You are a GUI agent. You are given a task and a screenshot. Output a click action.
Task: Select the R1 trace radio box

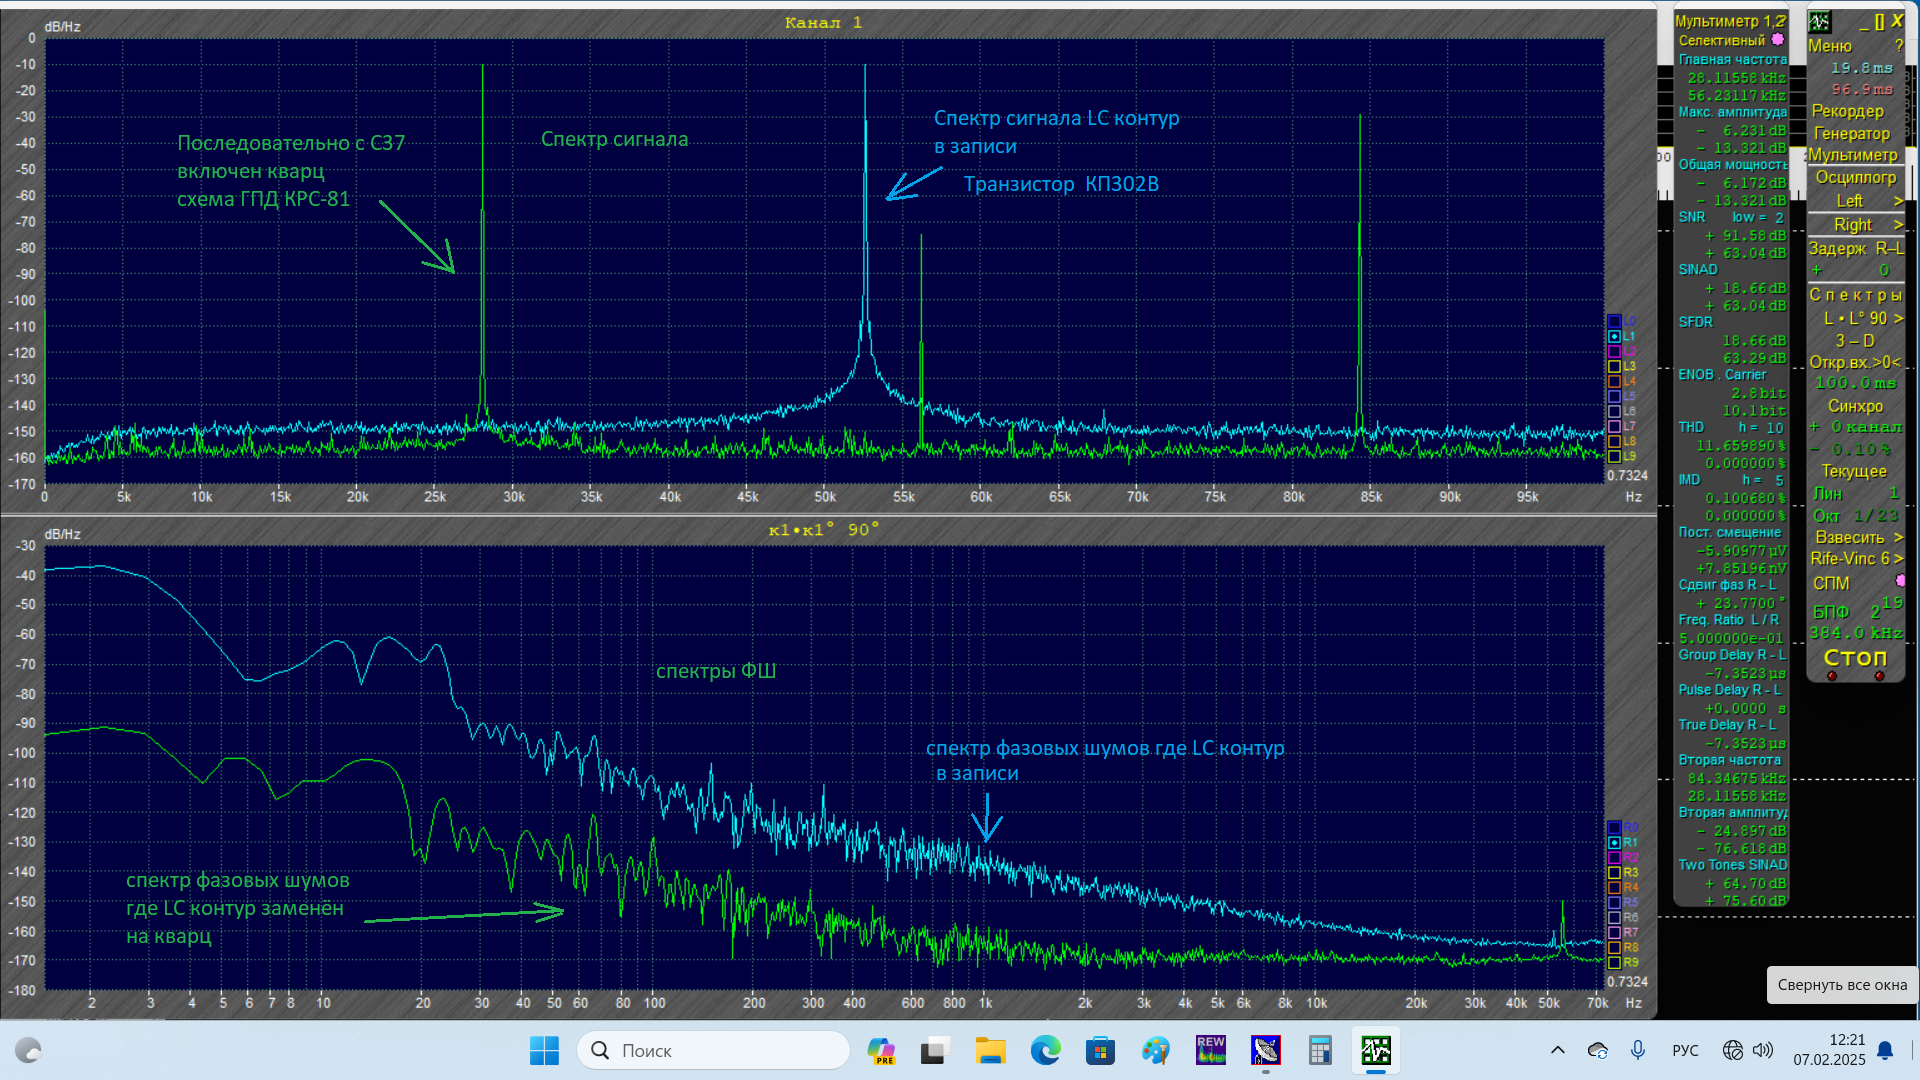tap(1614, 843)
